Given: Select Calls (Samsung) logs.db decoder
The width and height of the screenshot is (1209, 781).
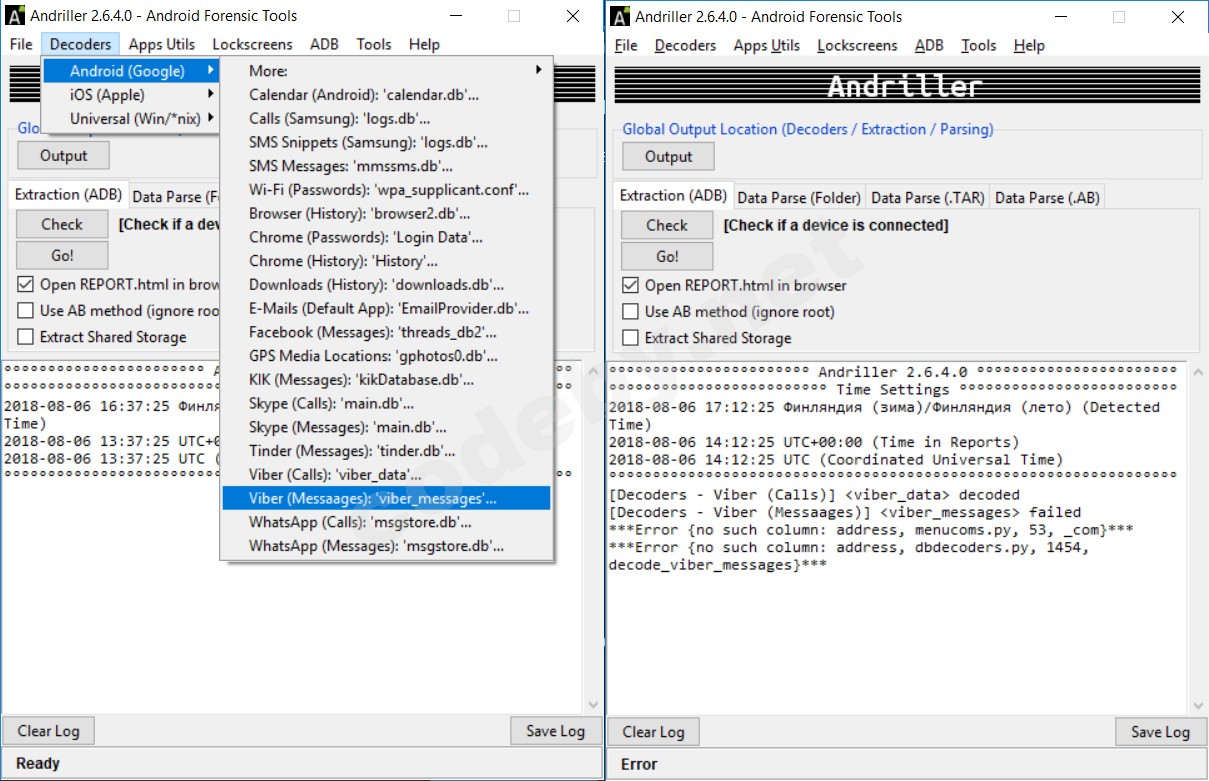Looking at the screenshot, I should coord(387,119).
